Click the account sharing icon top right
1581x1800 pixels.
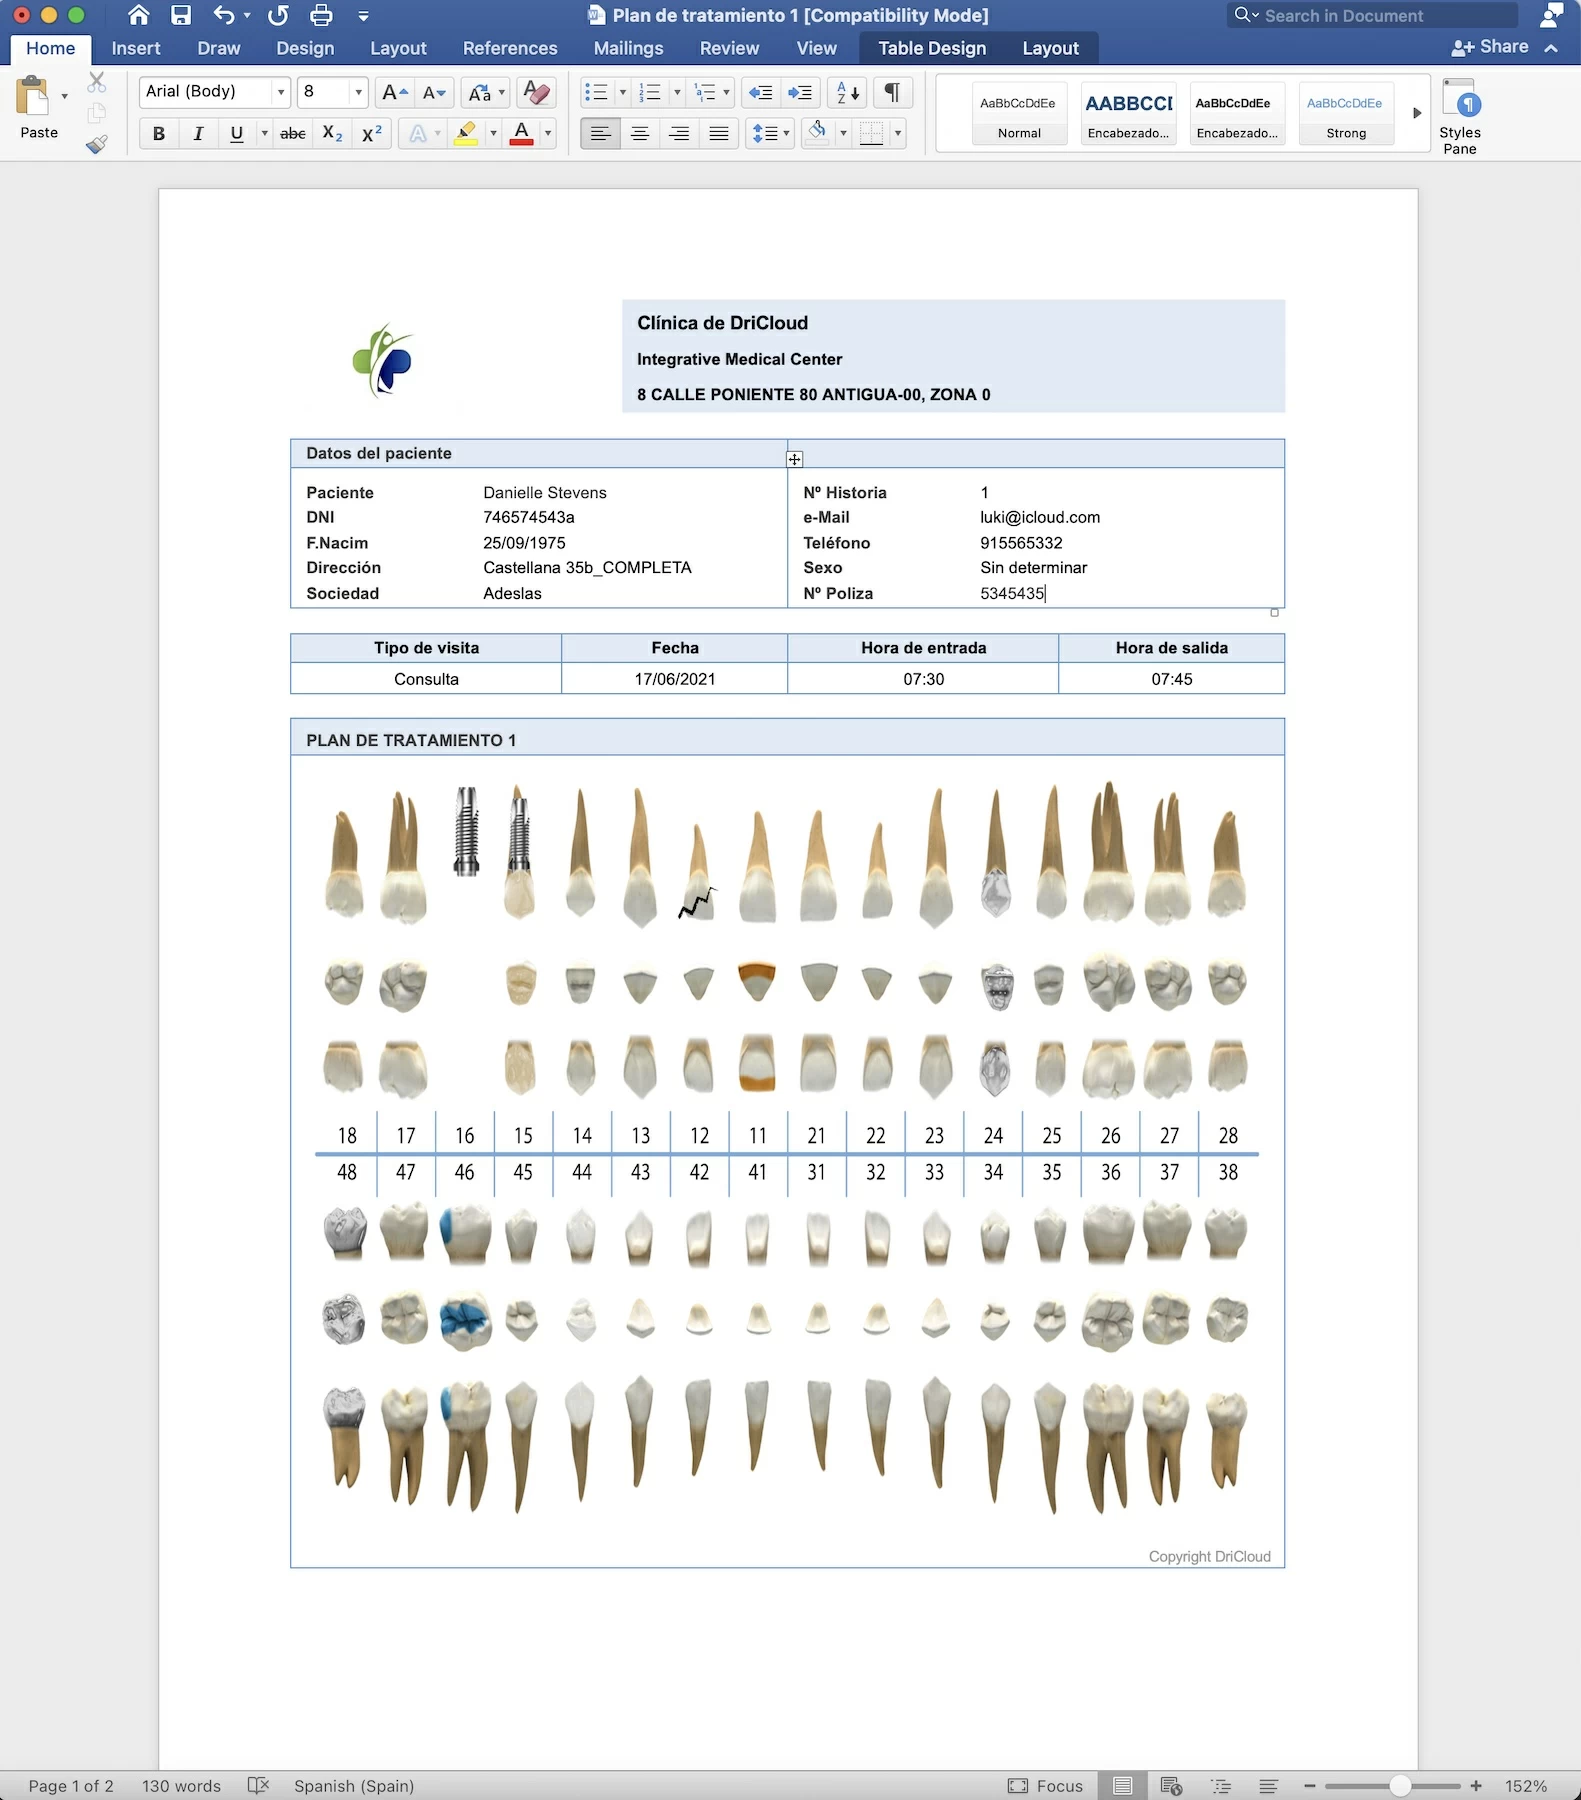[x=1551, y=15]
